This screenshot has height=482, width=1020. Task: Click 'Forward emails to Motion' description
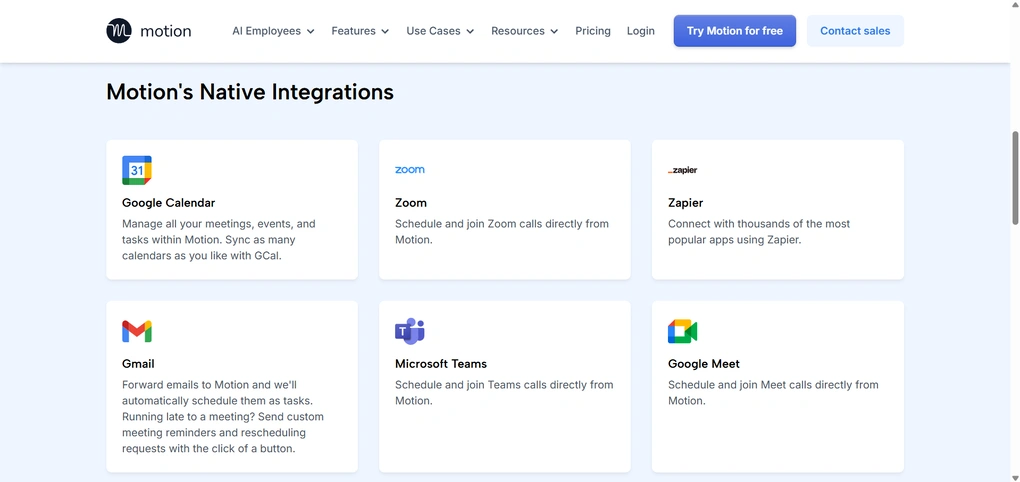(222, 416)
